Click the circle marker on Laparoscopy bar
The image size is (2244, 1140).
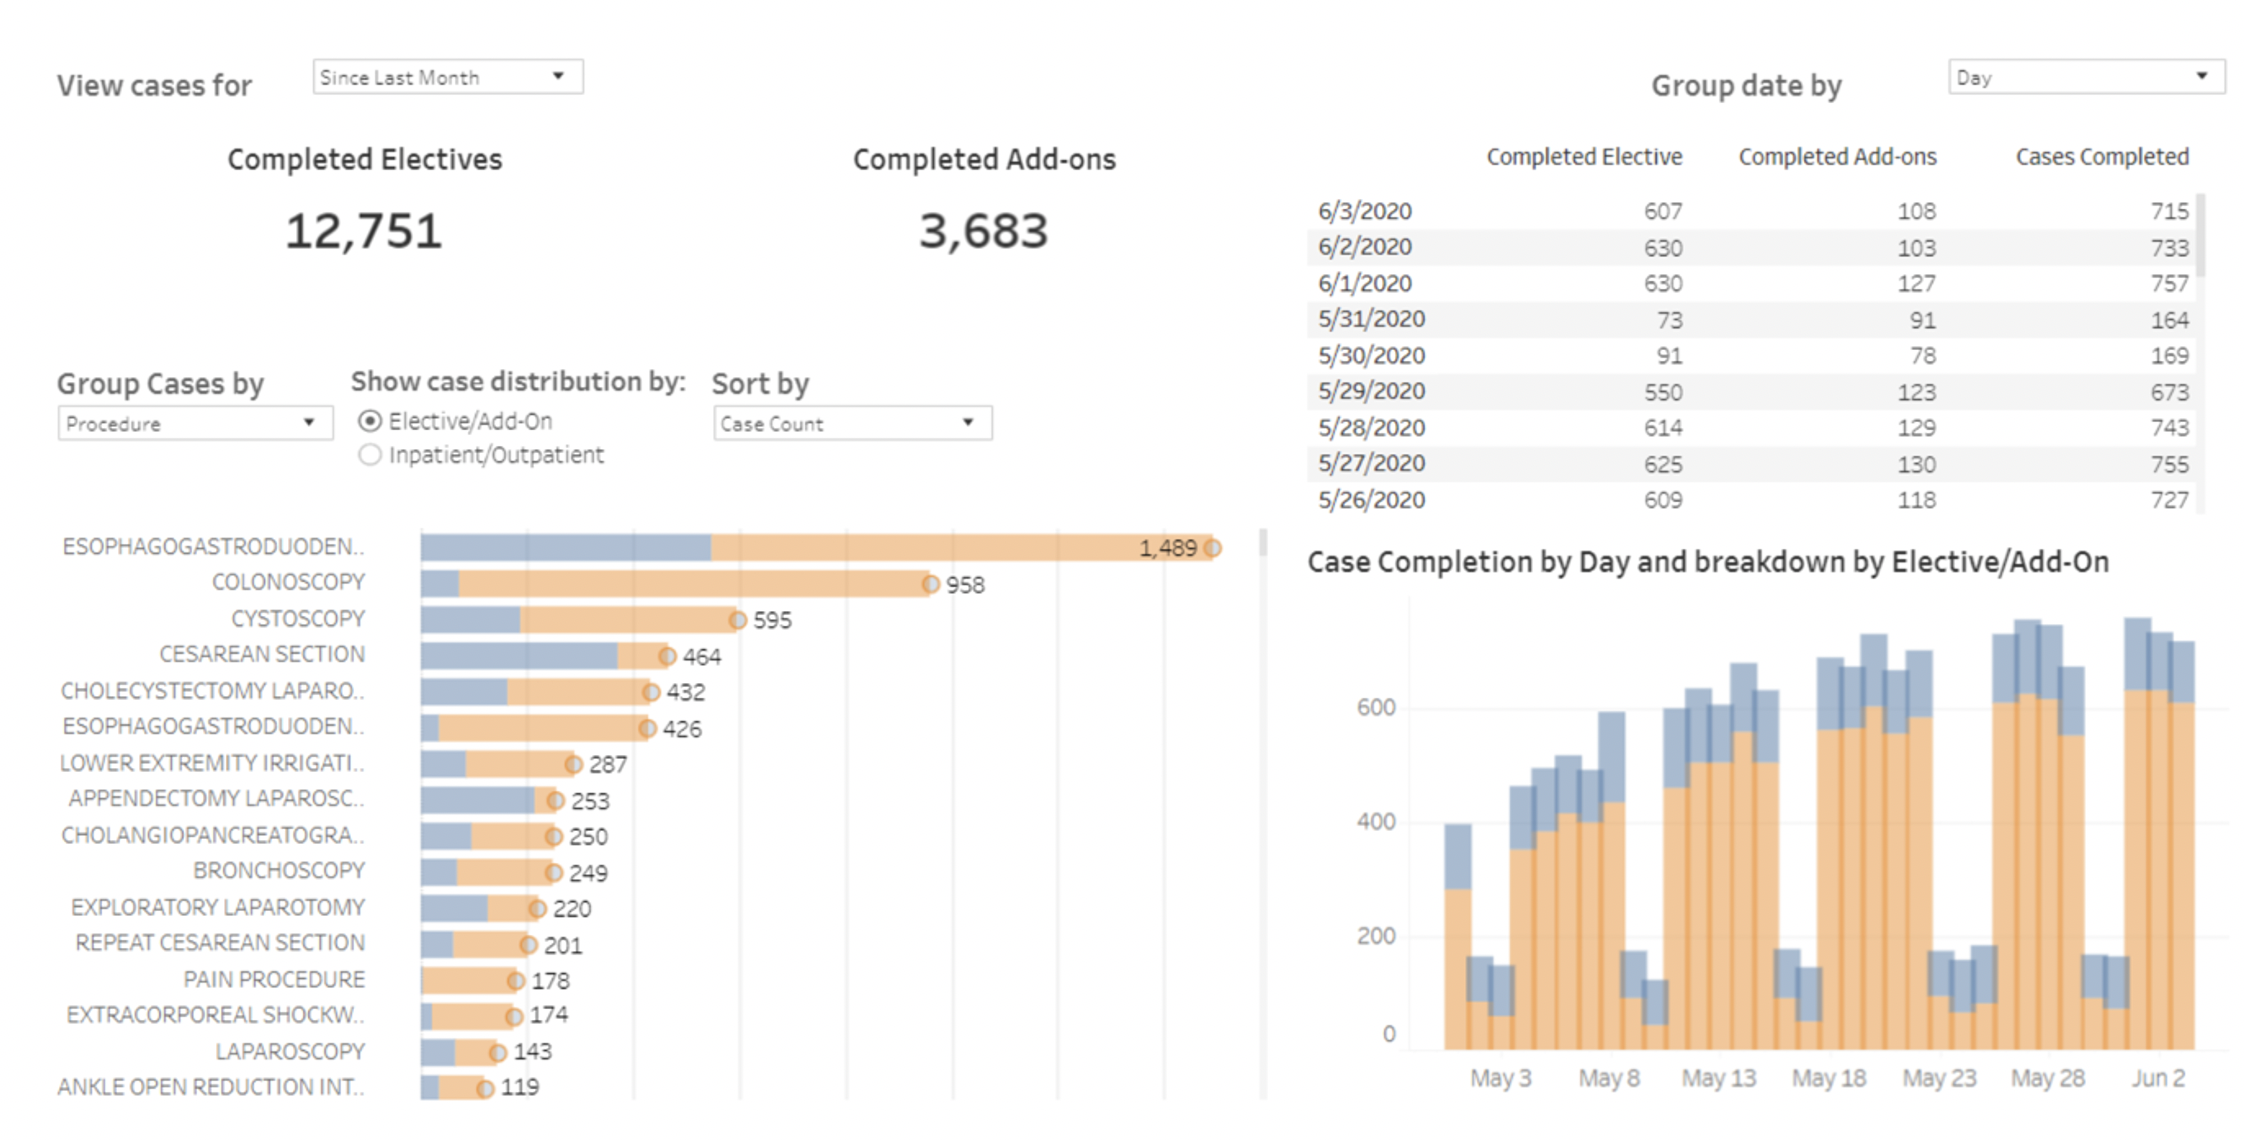coord(497,1052)
